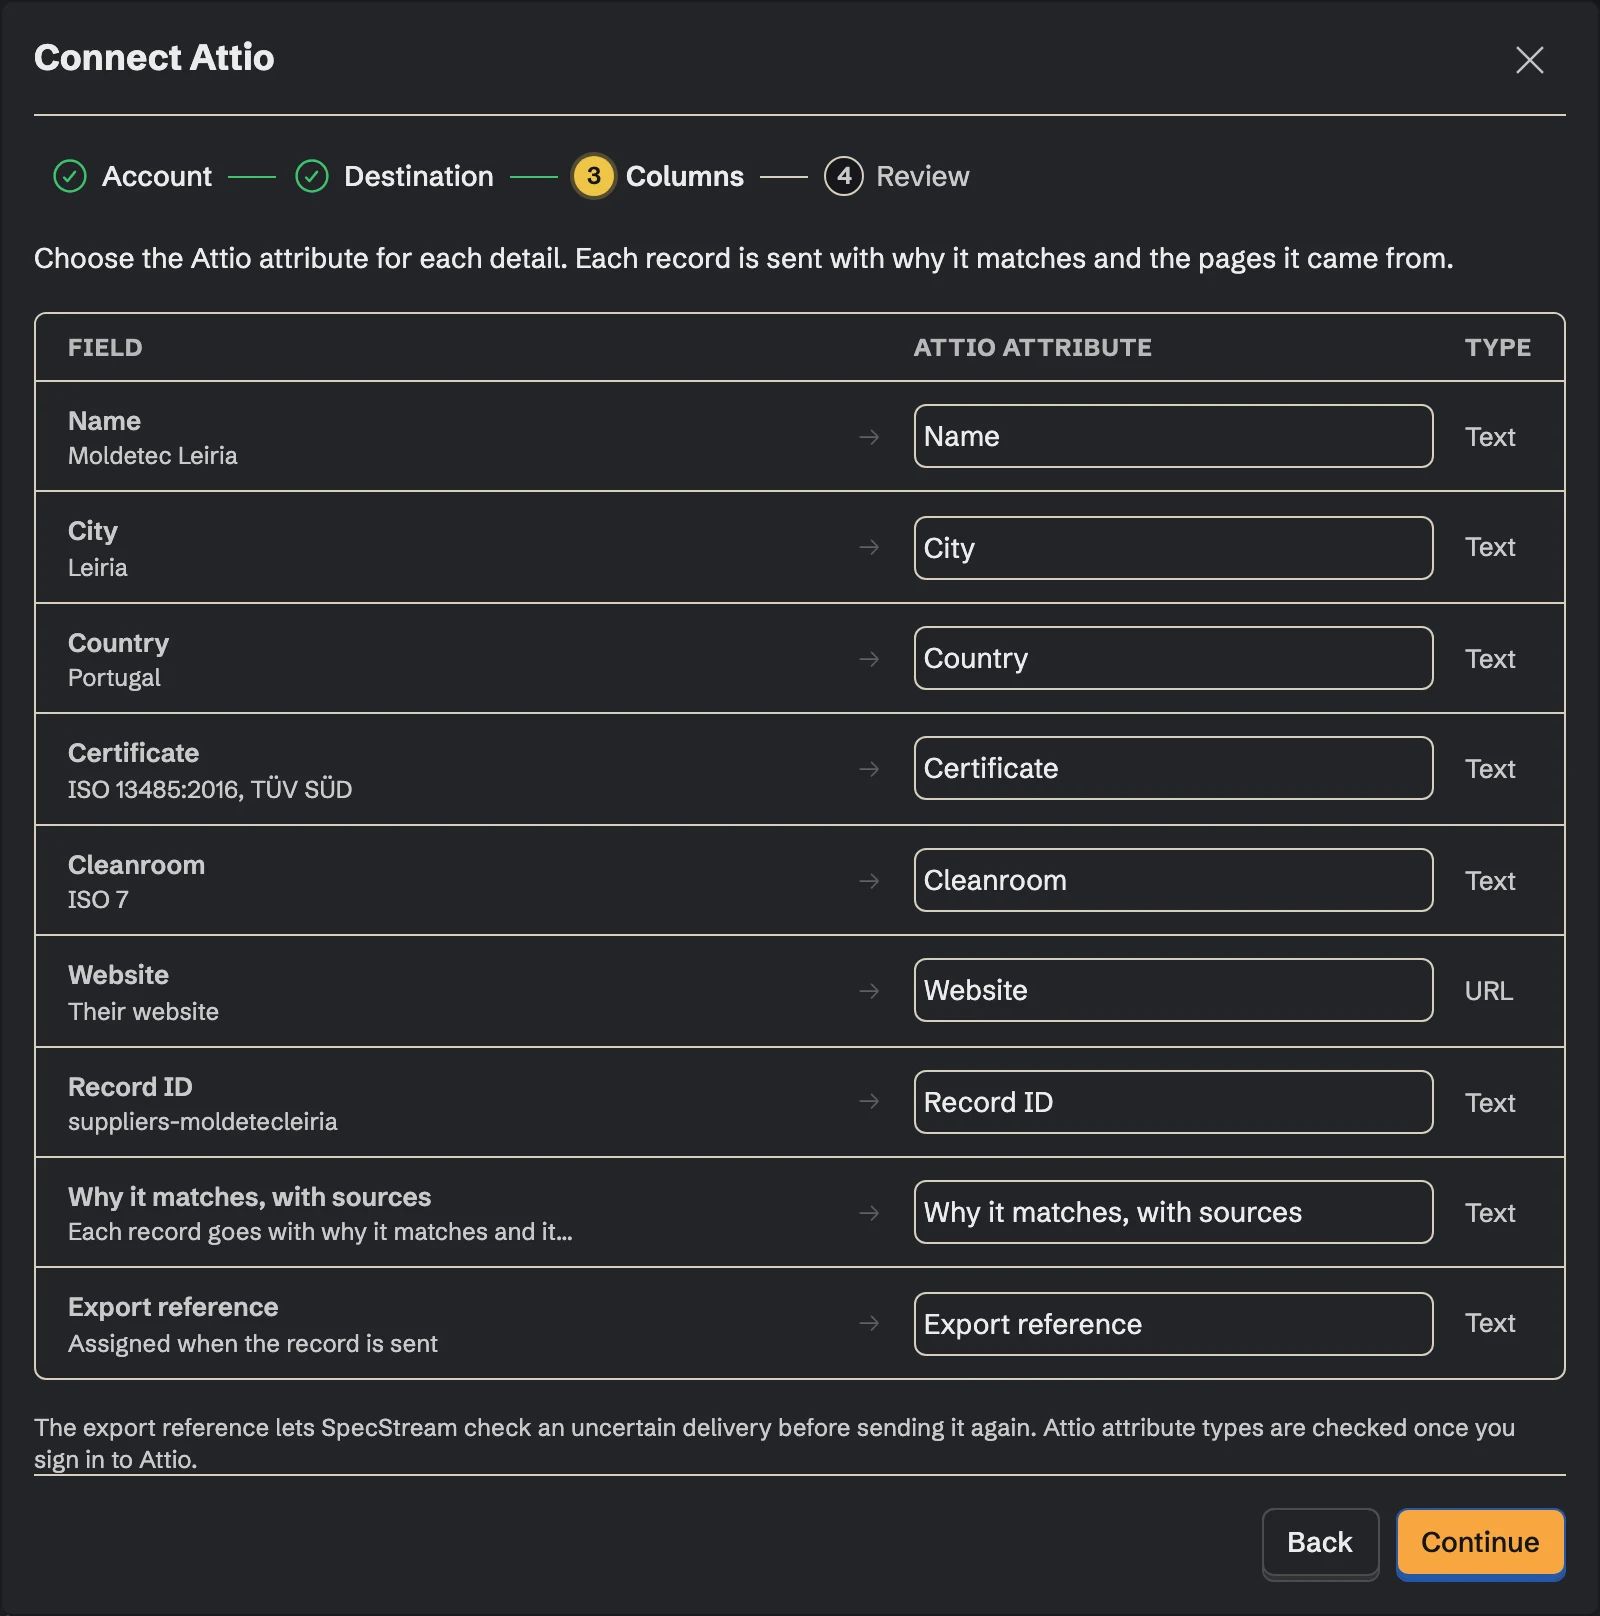The height and width of the screenshot is (1616, 1600).
Task: Edit the Cleanroom attribute field
Action: click(1173, 880)
